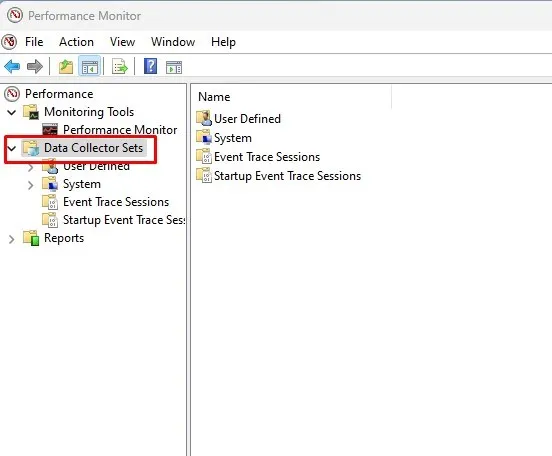Collapse the Data Collector Sets node
Screen dimensions: 552x456
(x=12, y=149)
